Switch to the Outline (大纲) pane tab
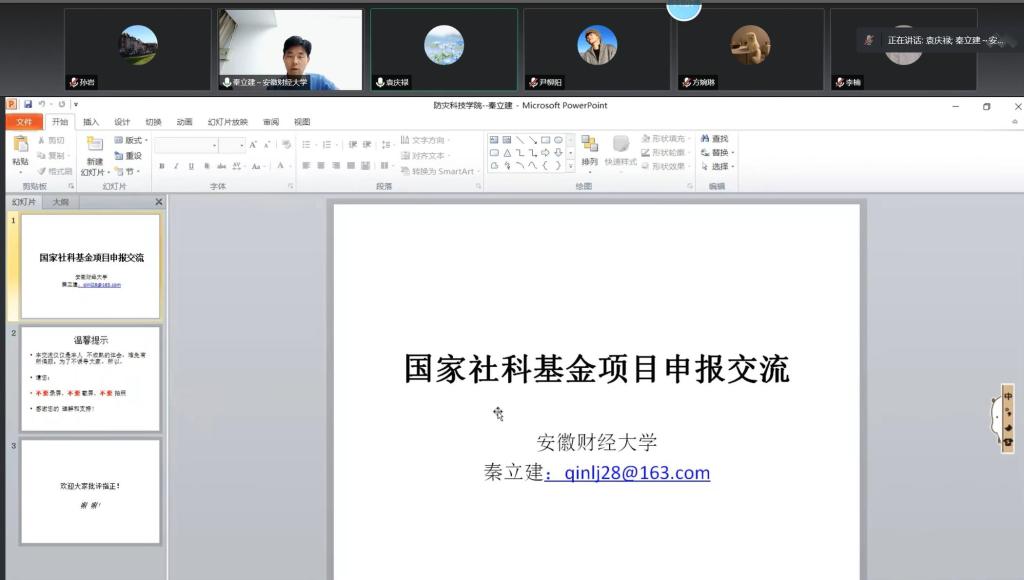The image size is (1024, 580). pos(60,202)
